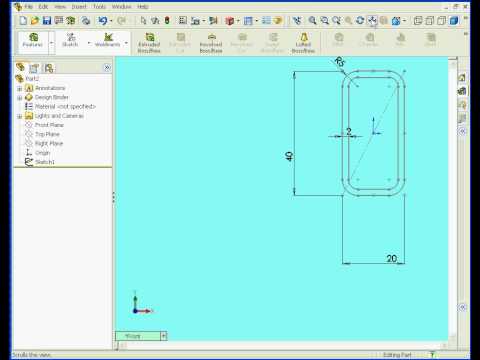Click the 20 width dimension

click(392, 258)
